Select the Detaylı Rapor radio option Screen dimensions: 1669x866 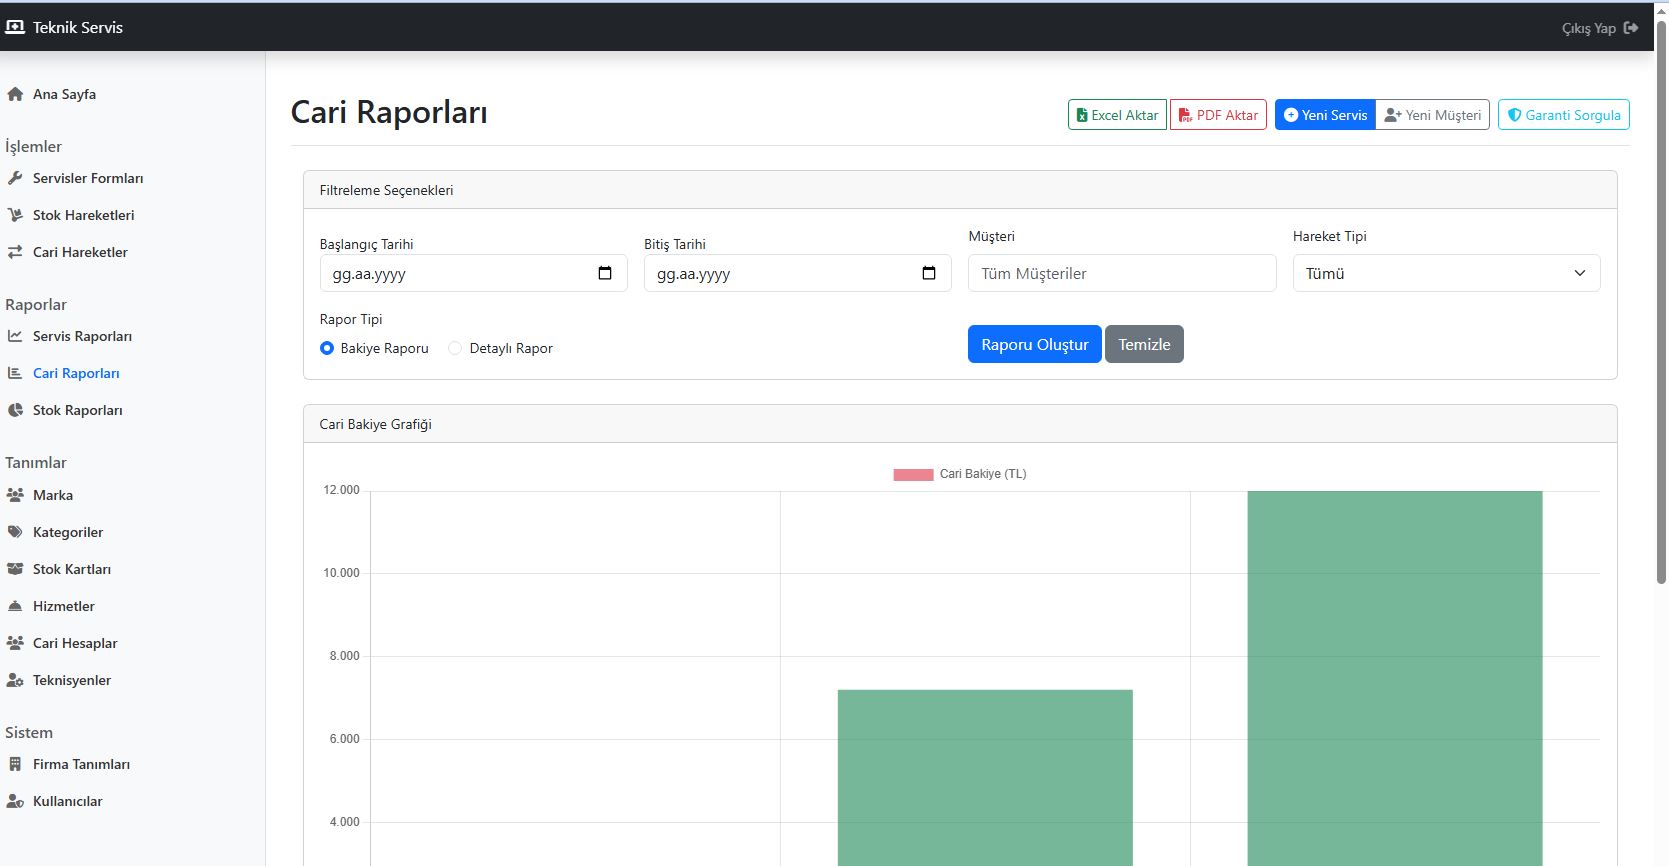[x=455, y=348]
